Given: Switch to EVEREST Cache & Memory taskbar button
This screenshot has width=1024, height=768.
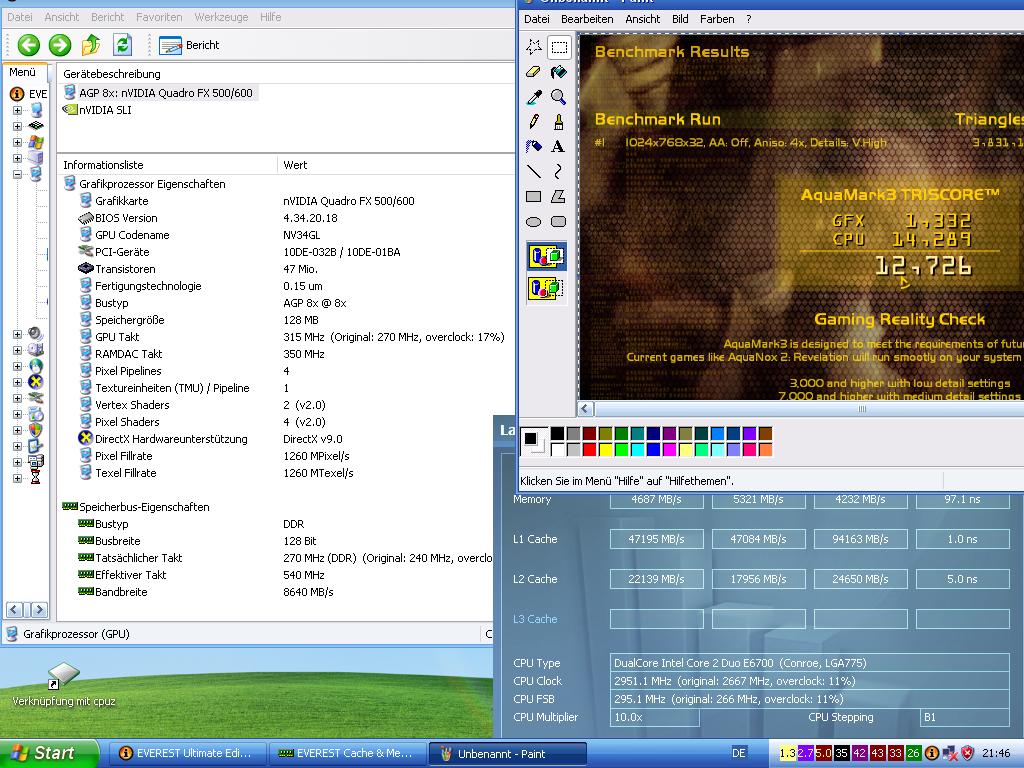Looking at the screenshot, I should 346,754.
